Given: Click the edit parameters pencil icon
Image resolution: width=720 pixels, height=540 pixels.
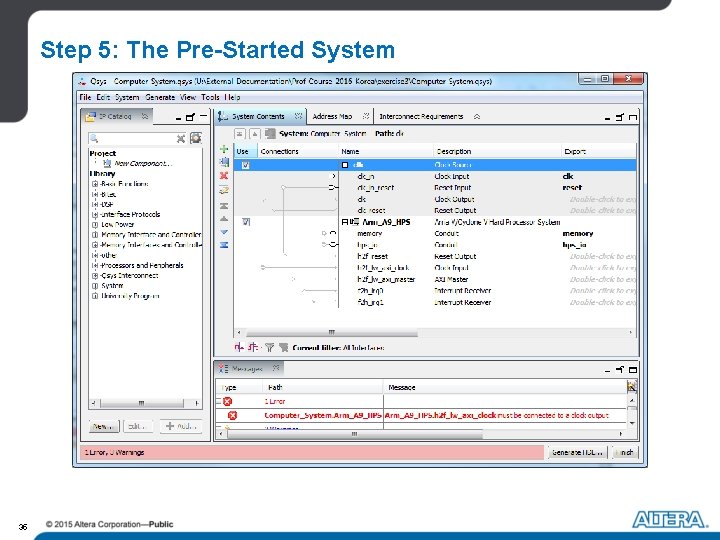Looking at the screenshot, I should (224, 190).
